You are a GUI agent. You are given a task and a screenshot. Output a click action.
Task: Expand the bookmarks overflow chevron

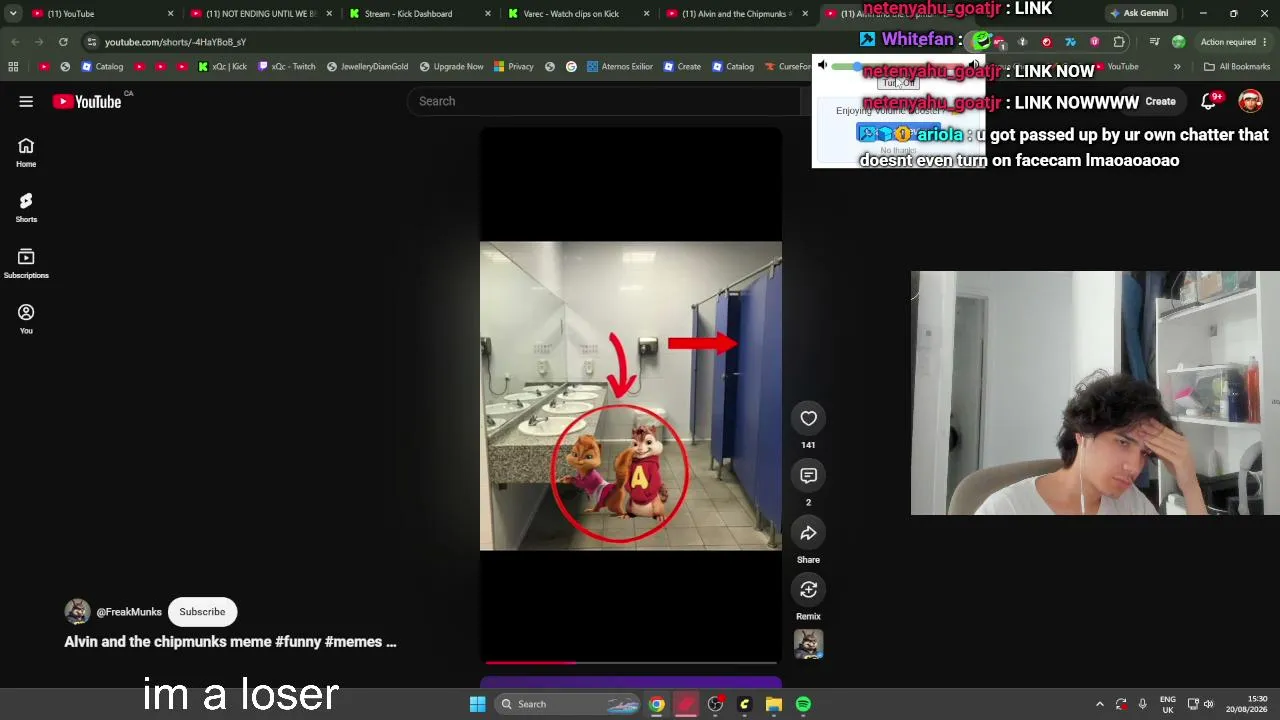click(x=1177, y=67)
